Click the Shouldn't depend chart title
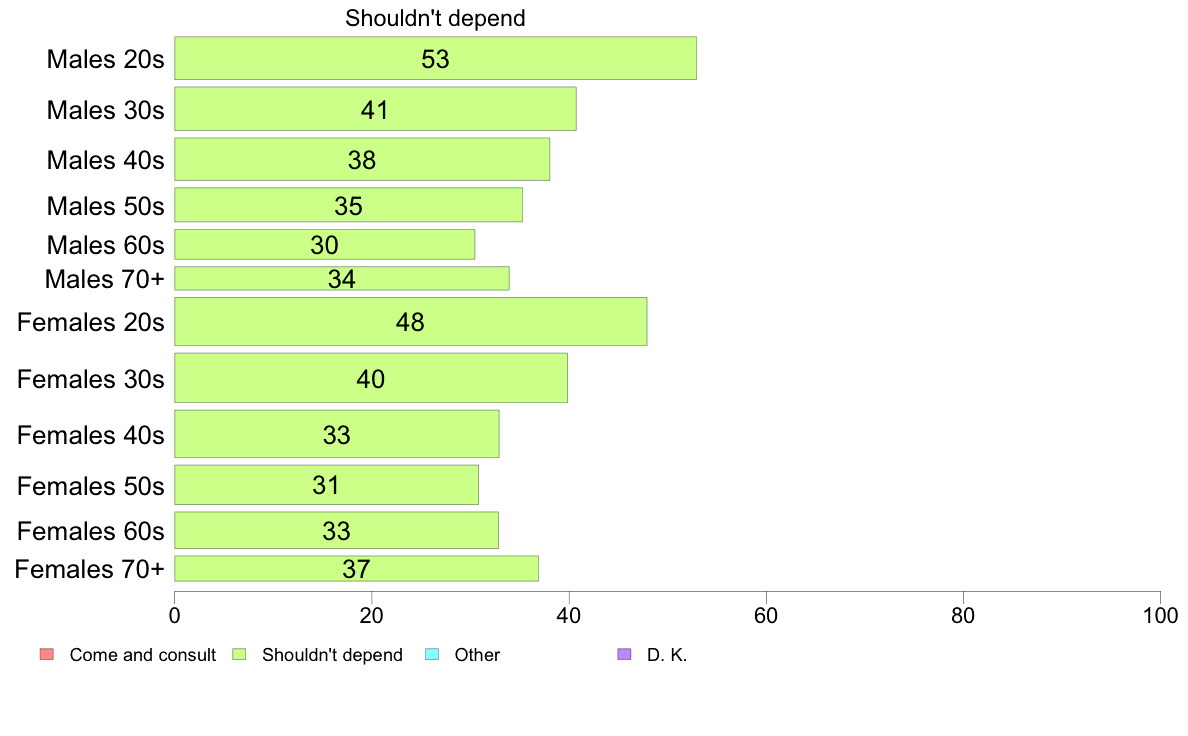This screenshot has height=736, width=1188. tap(435, 18)
